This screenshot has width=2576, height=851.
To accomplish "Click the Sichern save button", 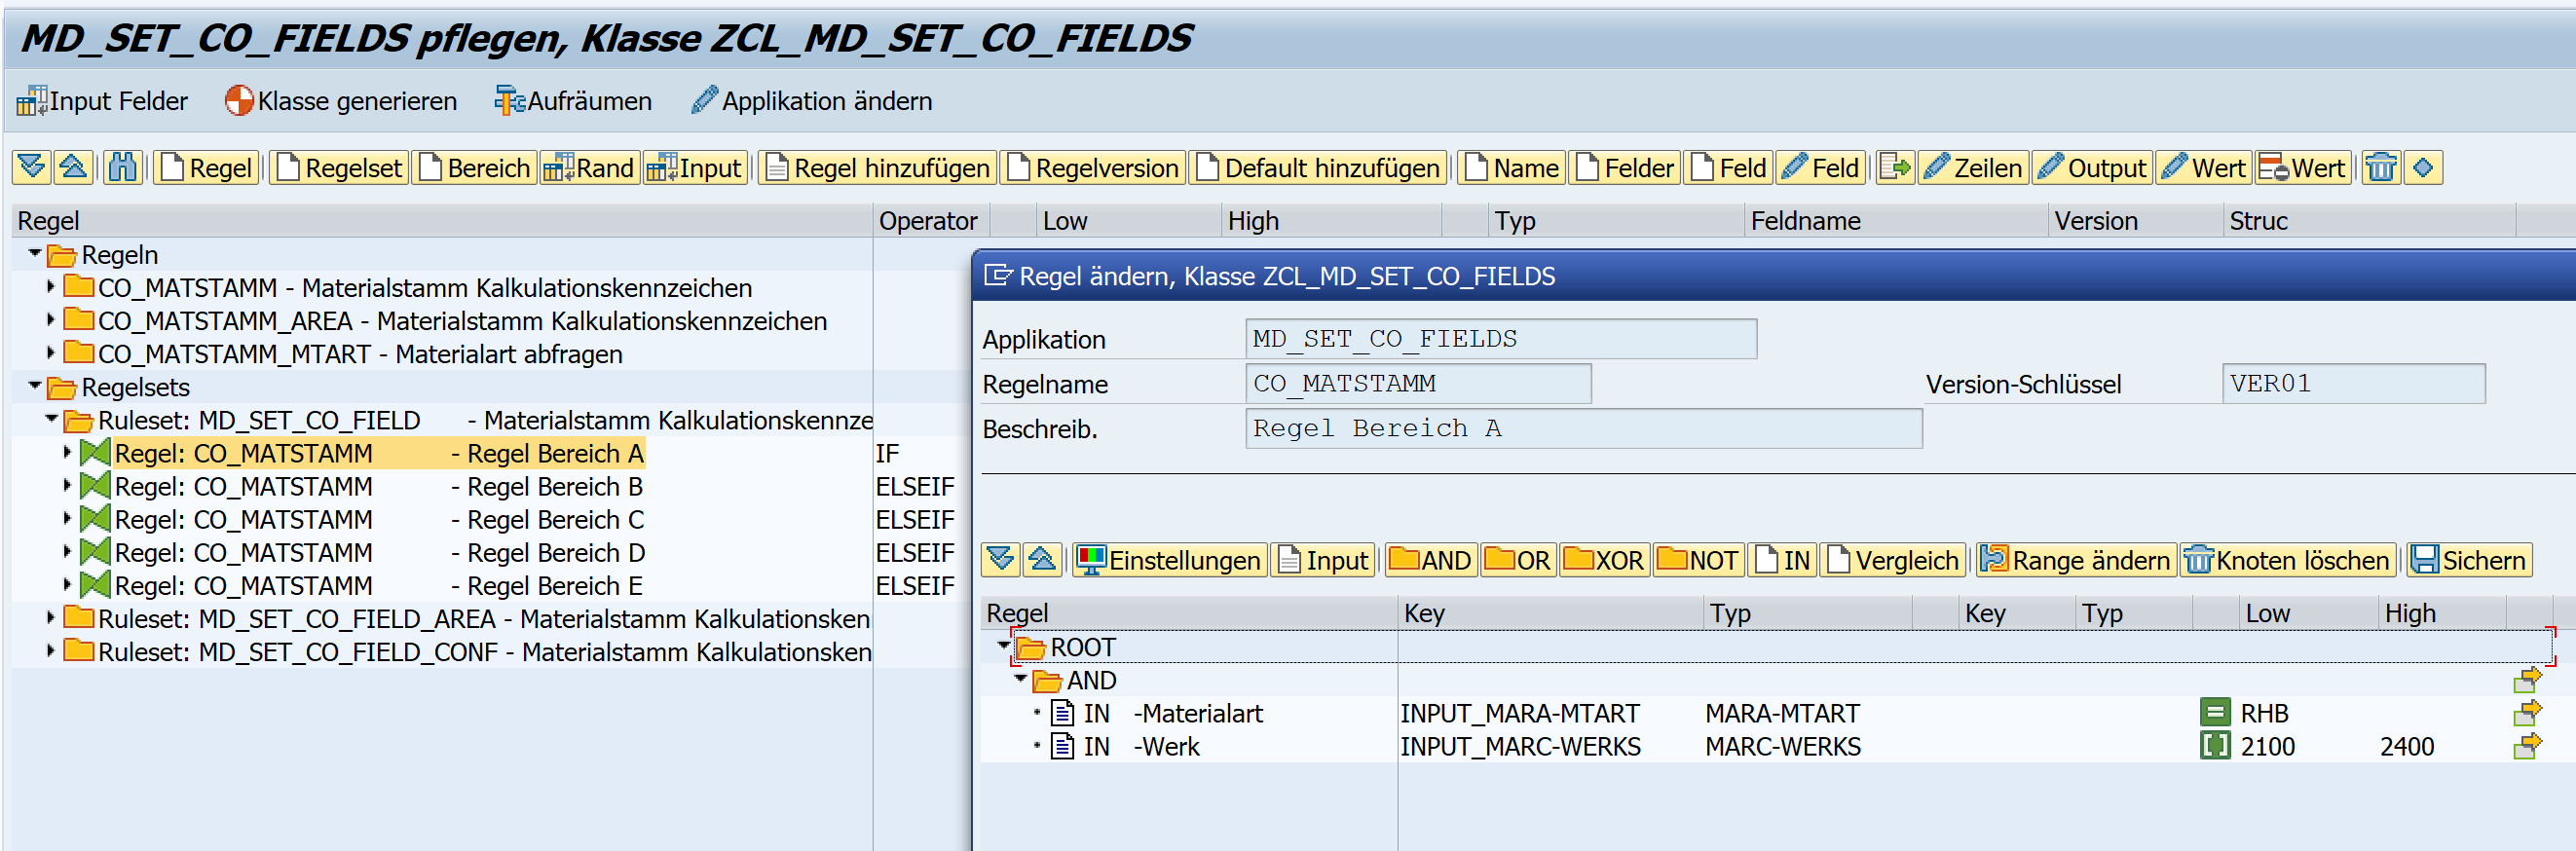I will [2468, 560].
